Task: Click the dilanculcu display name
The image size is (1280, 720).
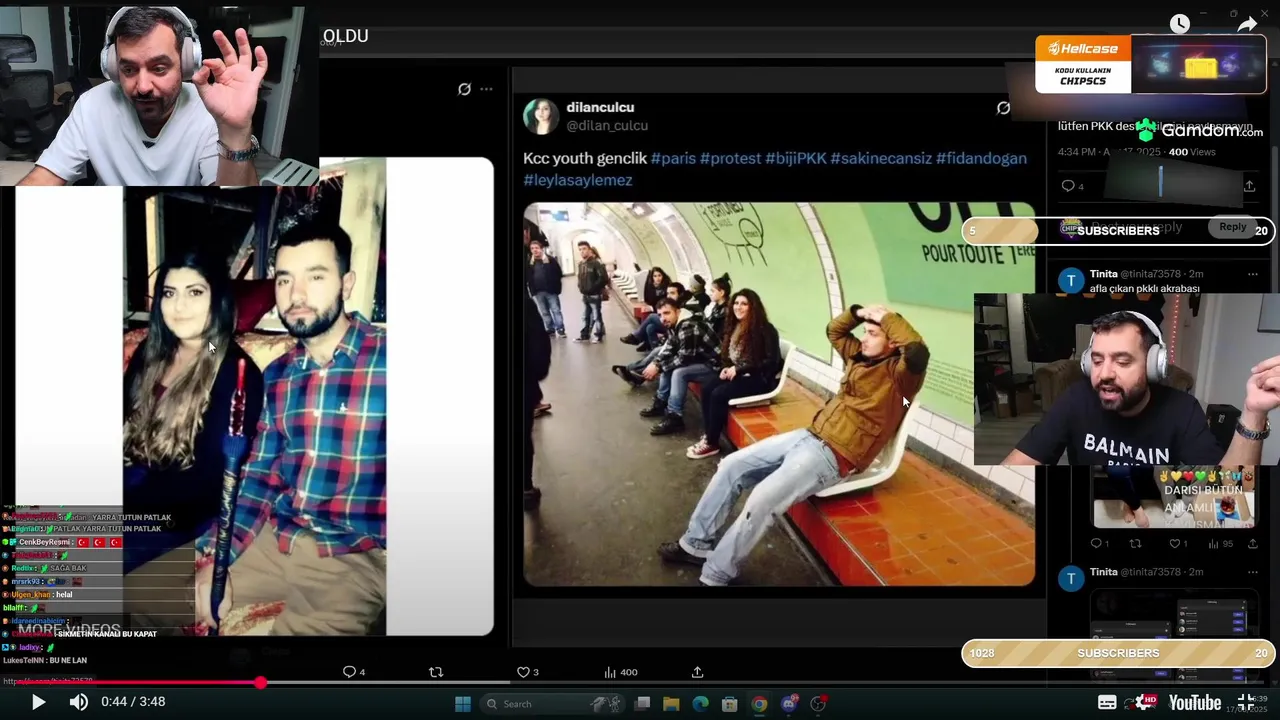Action: (600, 107)
